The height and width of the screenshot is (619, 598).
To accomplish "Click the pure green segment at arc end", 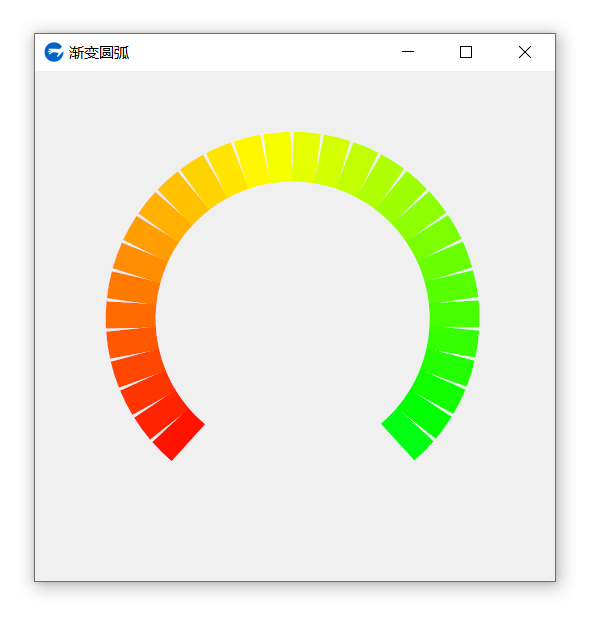I will 407,435.
